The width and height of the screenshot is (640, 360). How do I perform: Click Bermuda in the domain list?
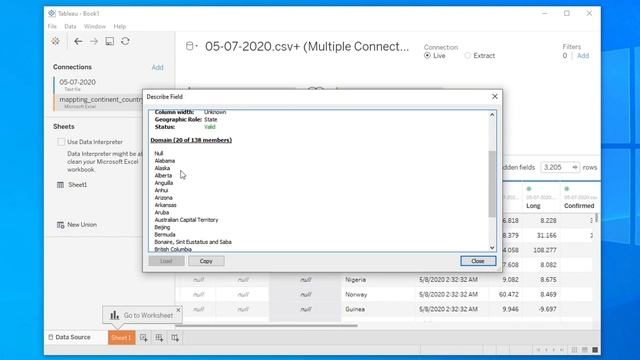[x=165, y=234]
